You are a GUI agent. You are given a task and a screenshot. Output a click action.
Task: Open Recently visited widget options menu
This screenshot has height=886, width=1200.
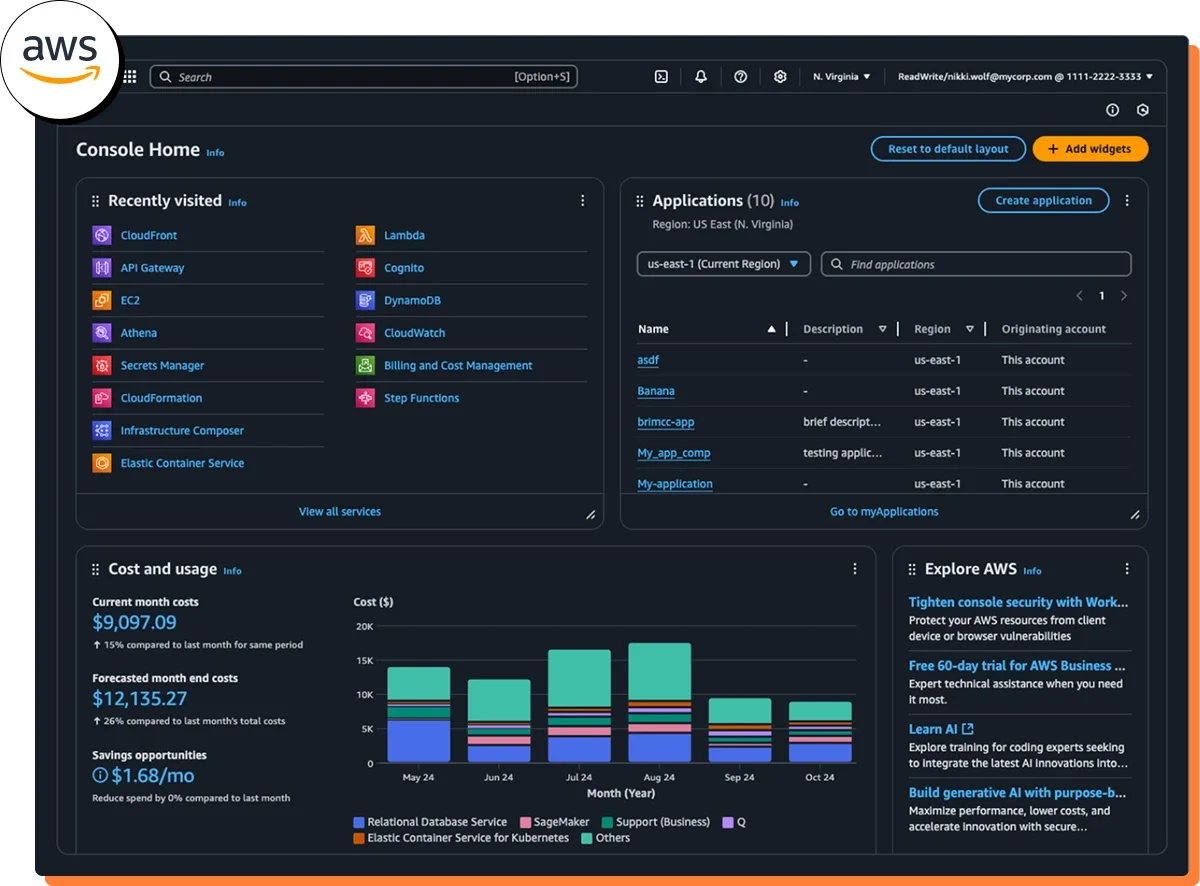click(583, 201)
